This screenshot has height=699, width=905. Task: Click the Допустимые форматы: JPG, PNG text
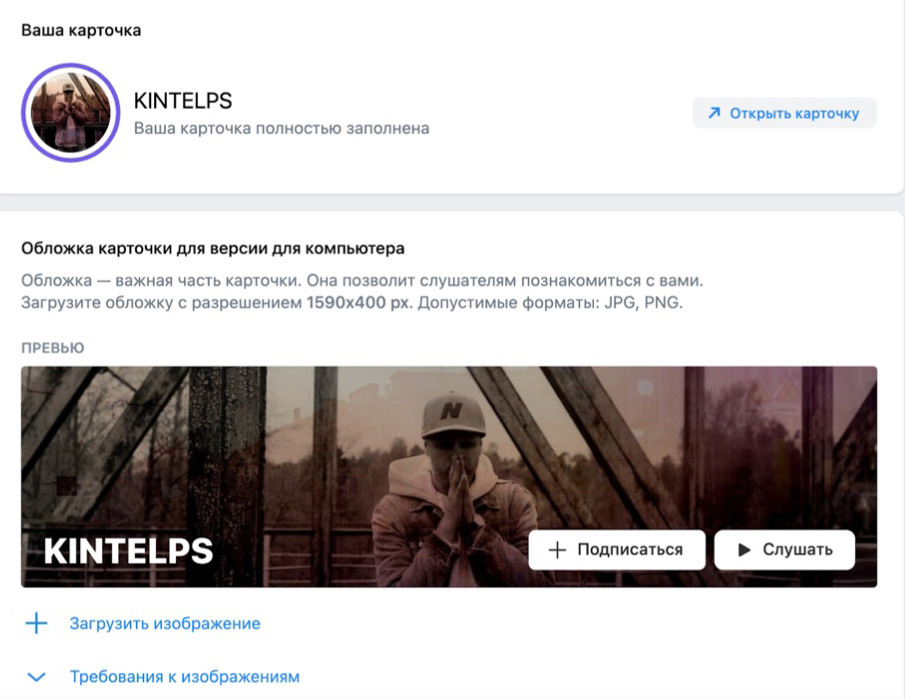tap(550, 302)
